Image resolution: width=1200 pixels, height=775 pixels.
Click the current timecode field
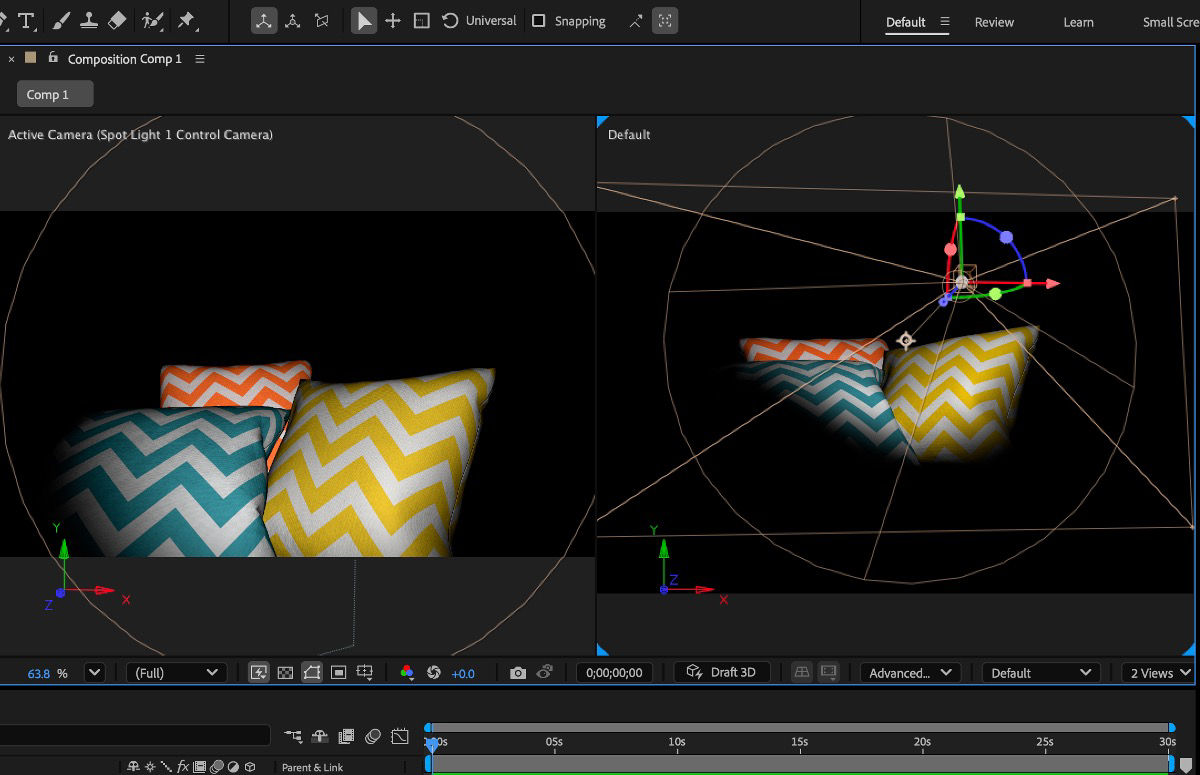pyautogui.click(x=611, y=672)
